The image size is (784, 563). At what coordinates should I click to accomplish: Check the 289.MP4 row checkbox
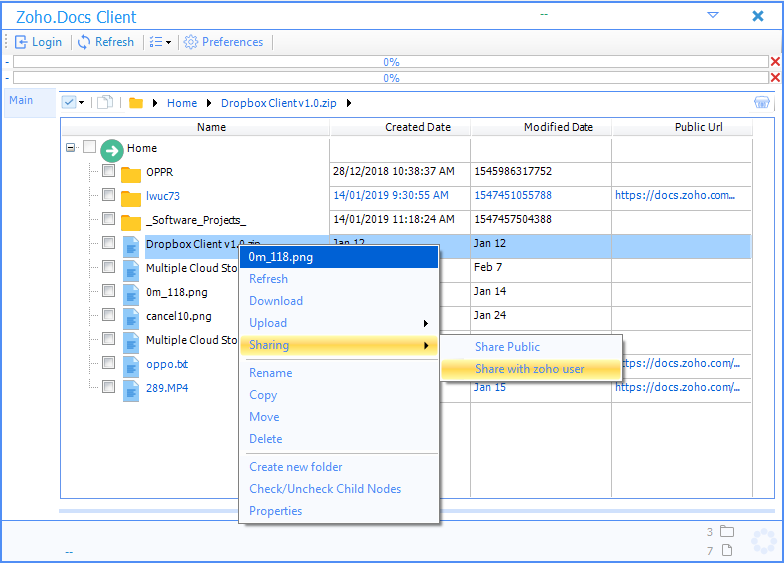(x=108, y=386)
